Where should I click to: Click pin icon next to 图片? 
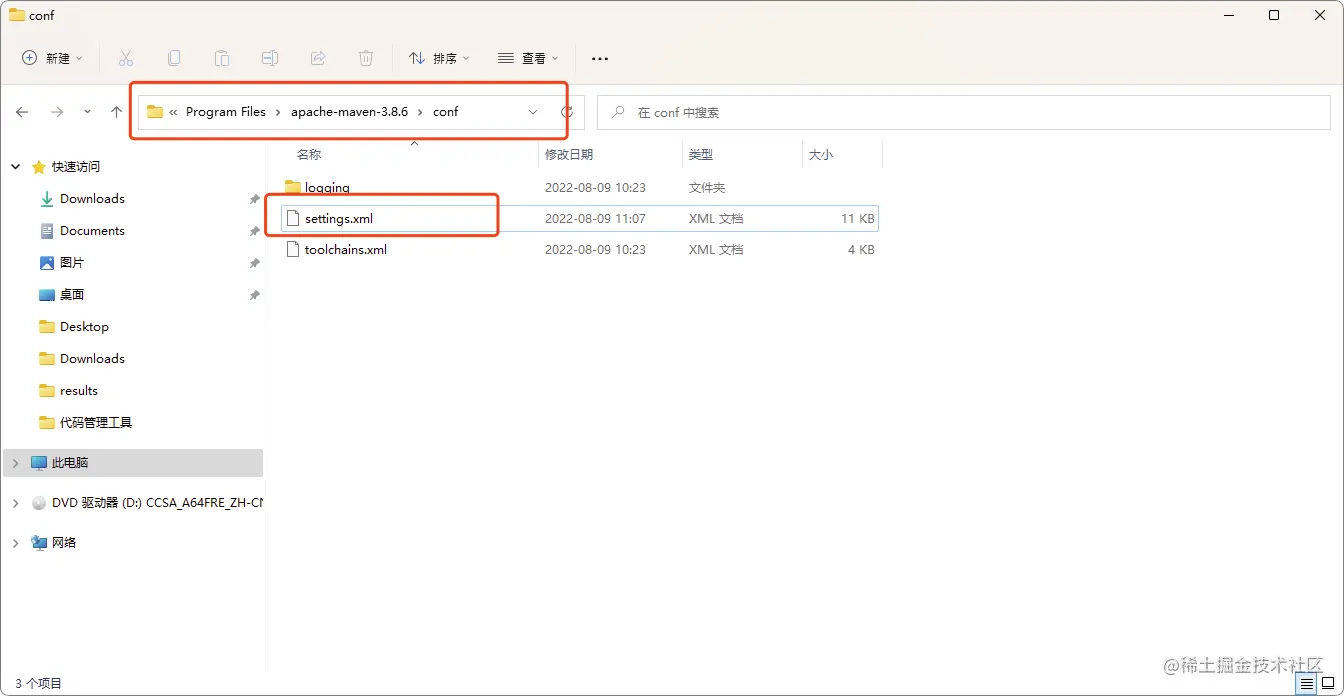(x=255, y=263)
